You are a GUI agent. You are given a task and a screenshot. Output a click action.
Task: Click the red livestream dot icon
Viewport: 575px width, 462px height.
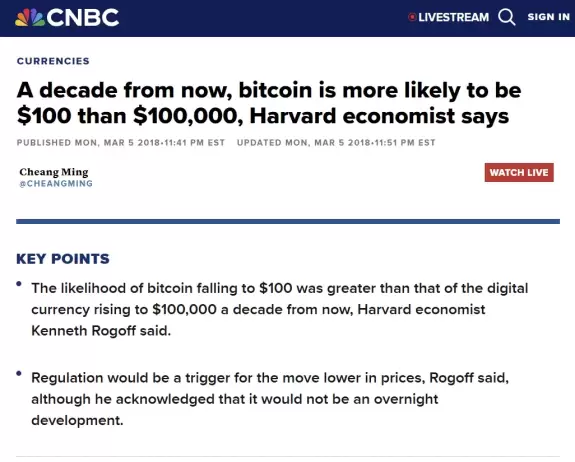click(412, 17)
